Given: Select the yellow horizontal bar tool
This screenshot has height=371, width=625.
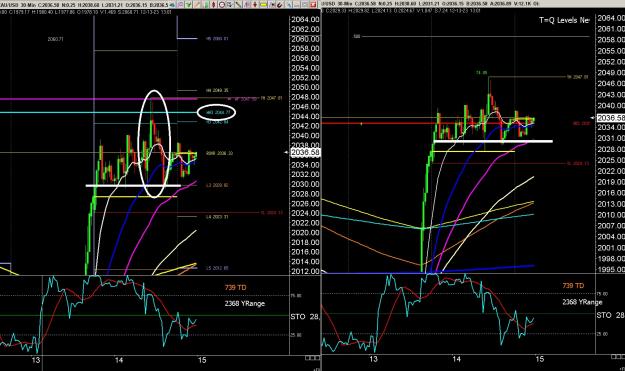Looking at the screenshot, I should (263, 4).
